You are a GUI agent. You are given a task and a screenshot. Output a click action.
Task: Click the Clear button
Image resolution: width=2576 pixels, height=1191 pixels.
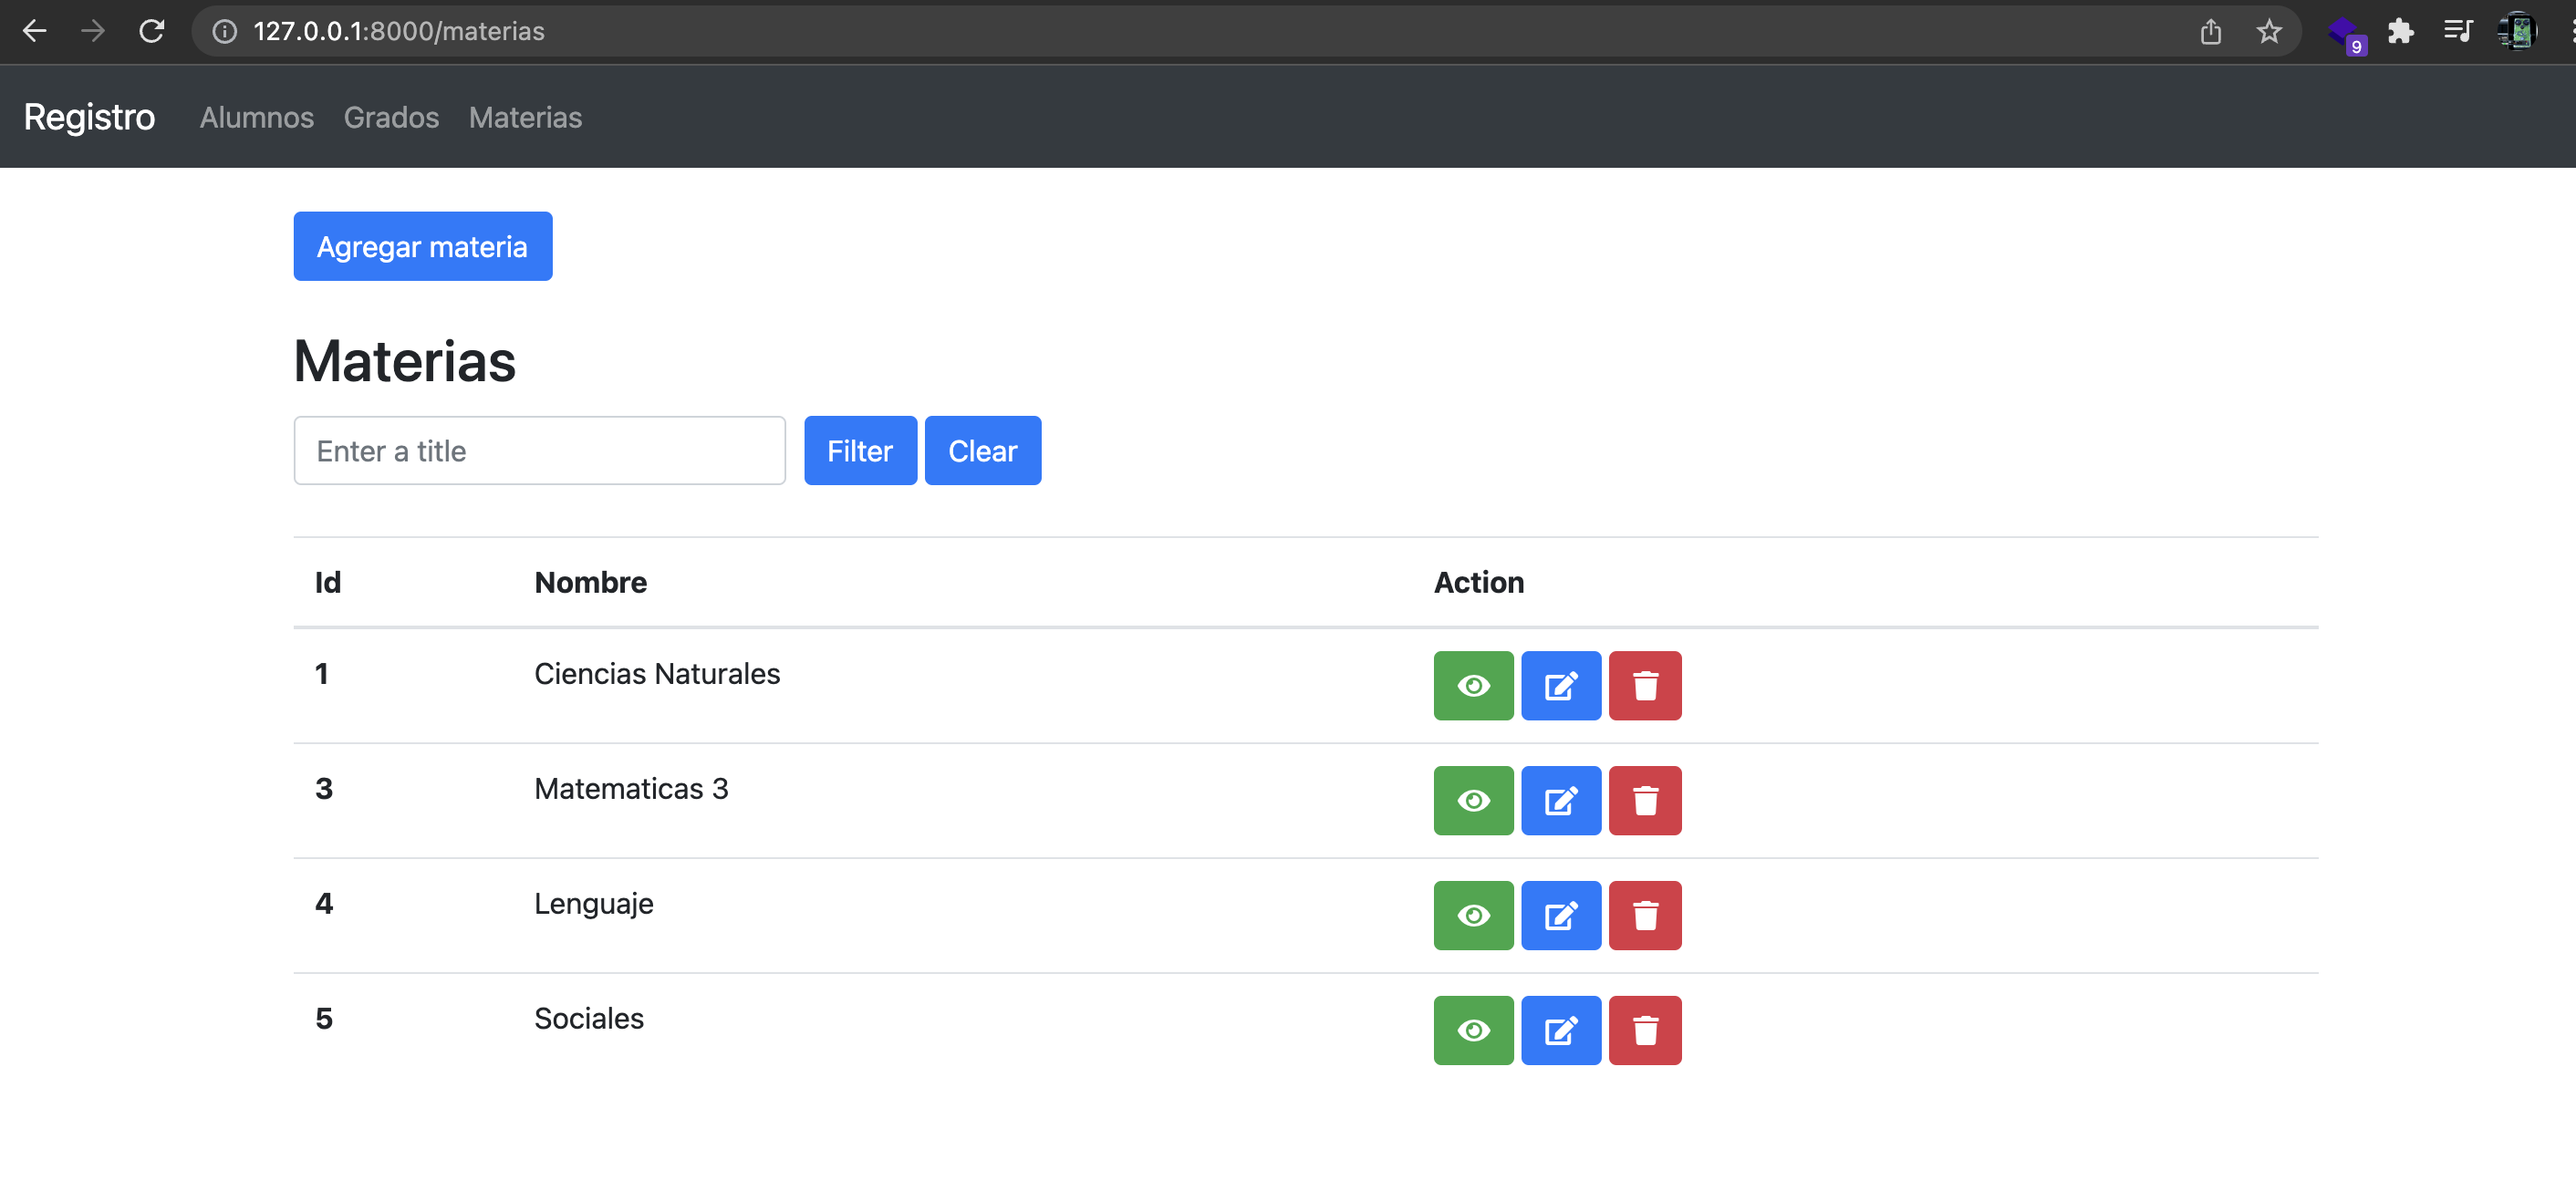tap(982, 451)
